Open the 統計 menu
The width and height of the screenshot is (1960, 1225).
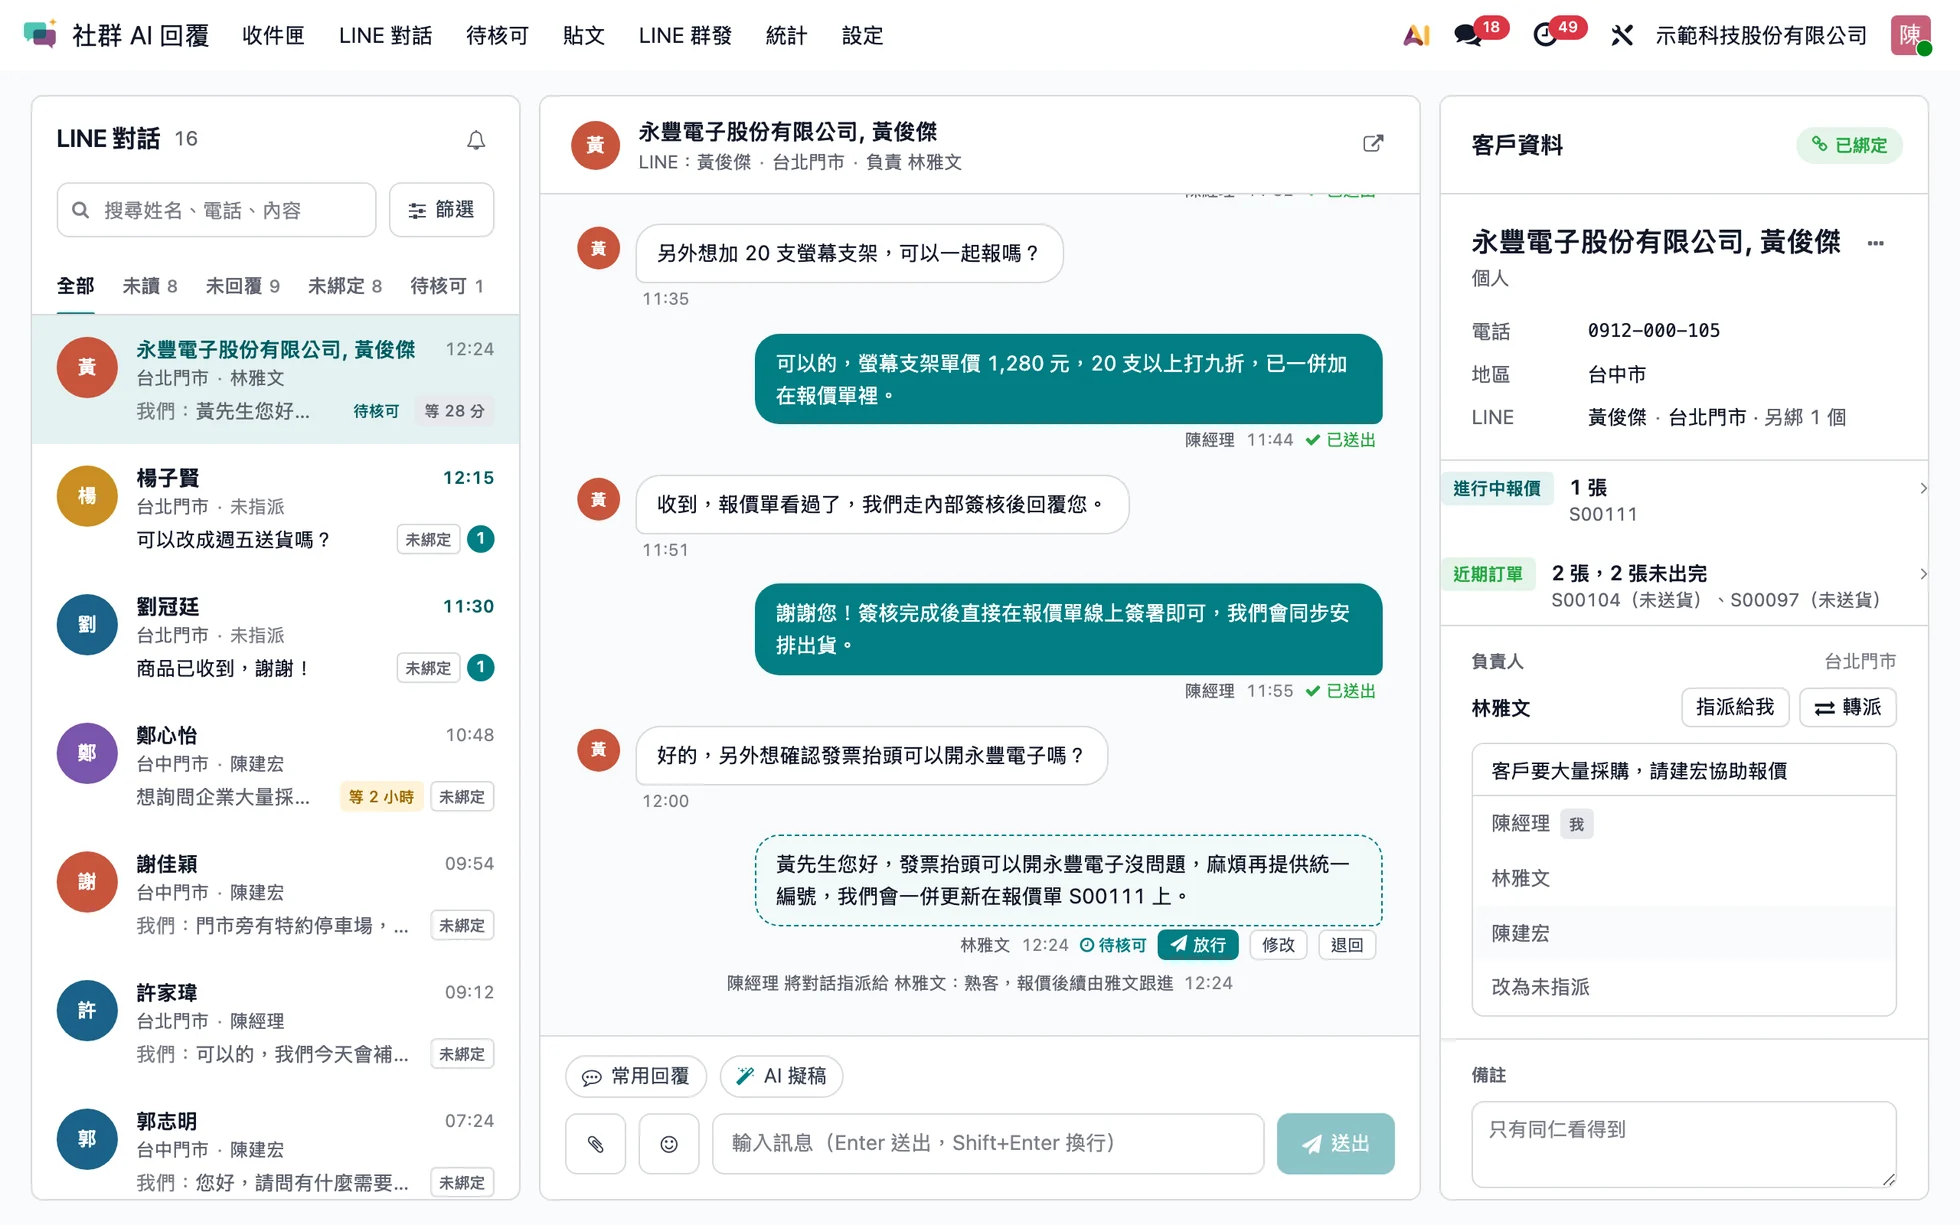(x=786, y=36)
